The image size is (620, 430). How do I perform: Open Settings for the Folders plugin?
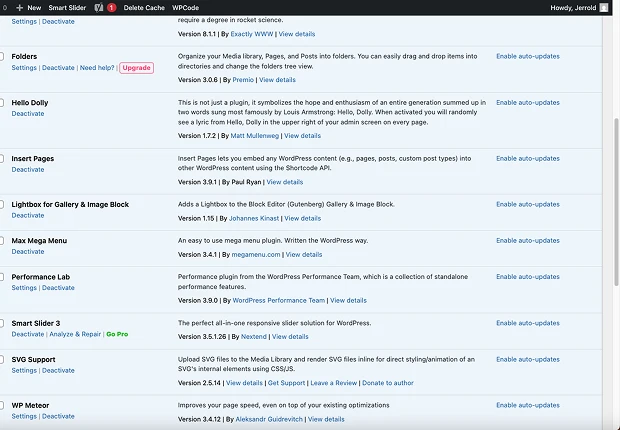click(24, 68)
